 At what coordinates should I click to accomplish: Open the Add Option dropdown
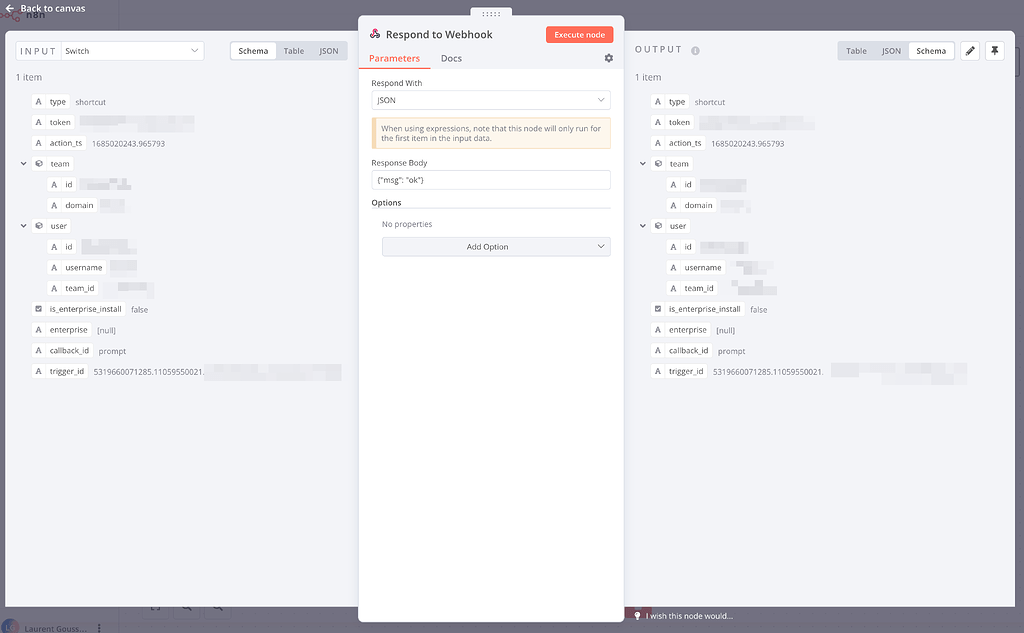[x=496, y=246]
